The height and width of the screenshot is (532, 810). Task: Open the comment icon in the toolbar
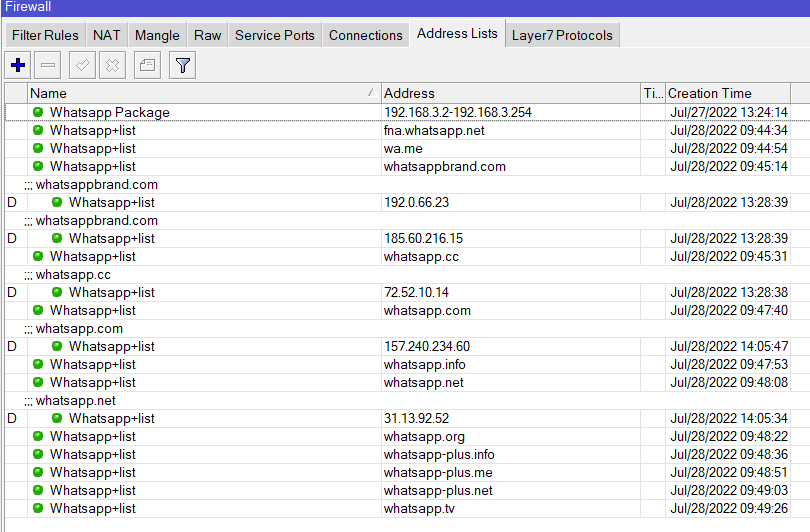147,65
